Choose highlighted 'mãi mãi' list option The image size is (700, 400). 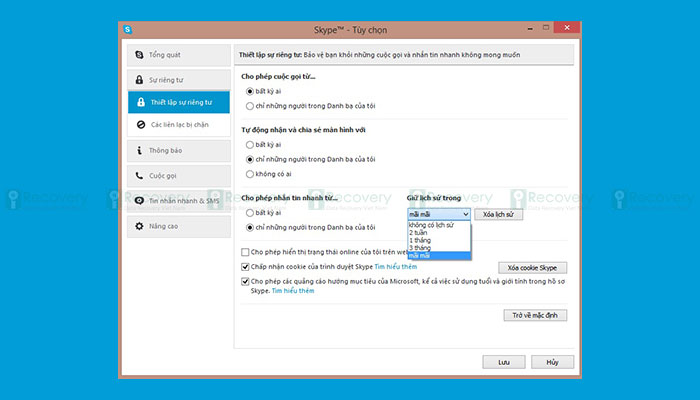coord(439,255)
